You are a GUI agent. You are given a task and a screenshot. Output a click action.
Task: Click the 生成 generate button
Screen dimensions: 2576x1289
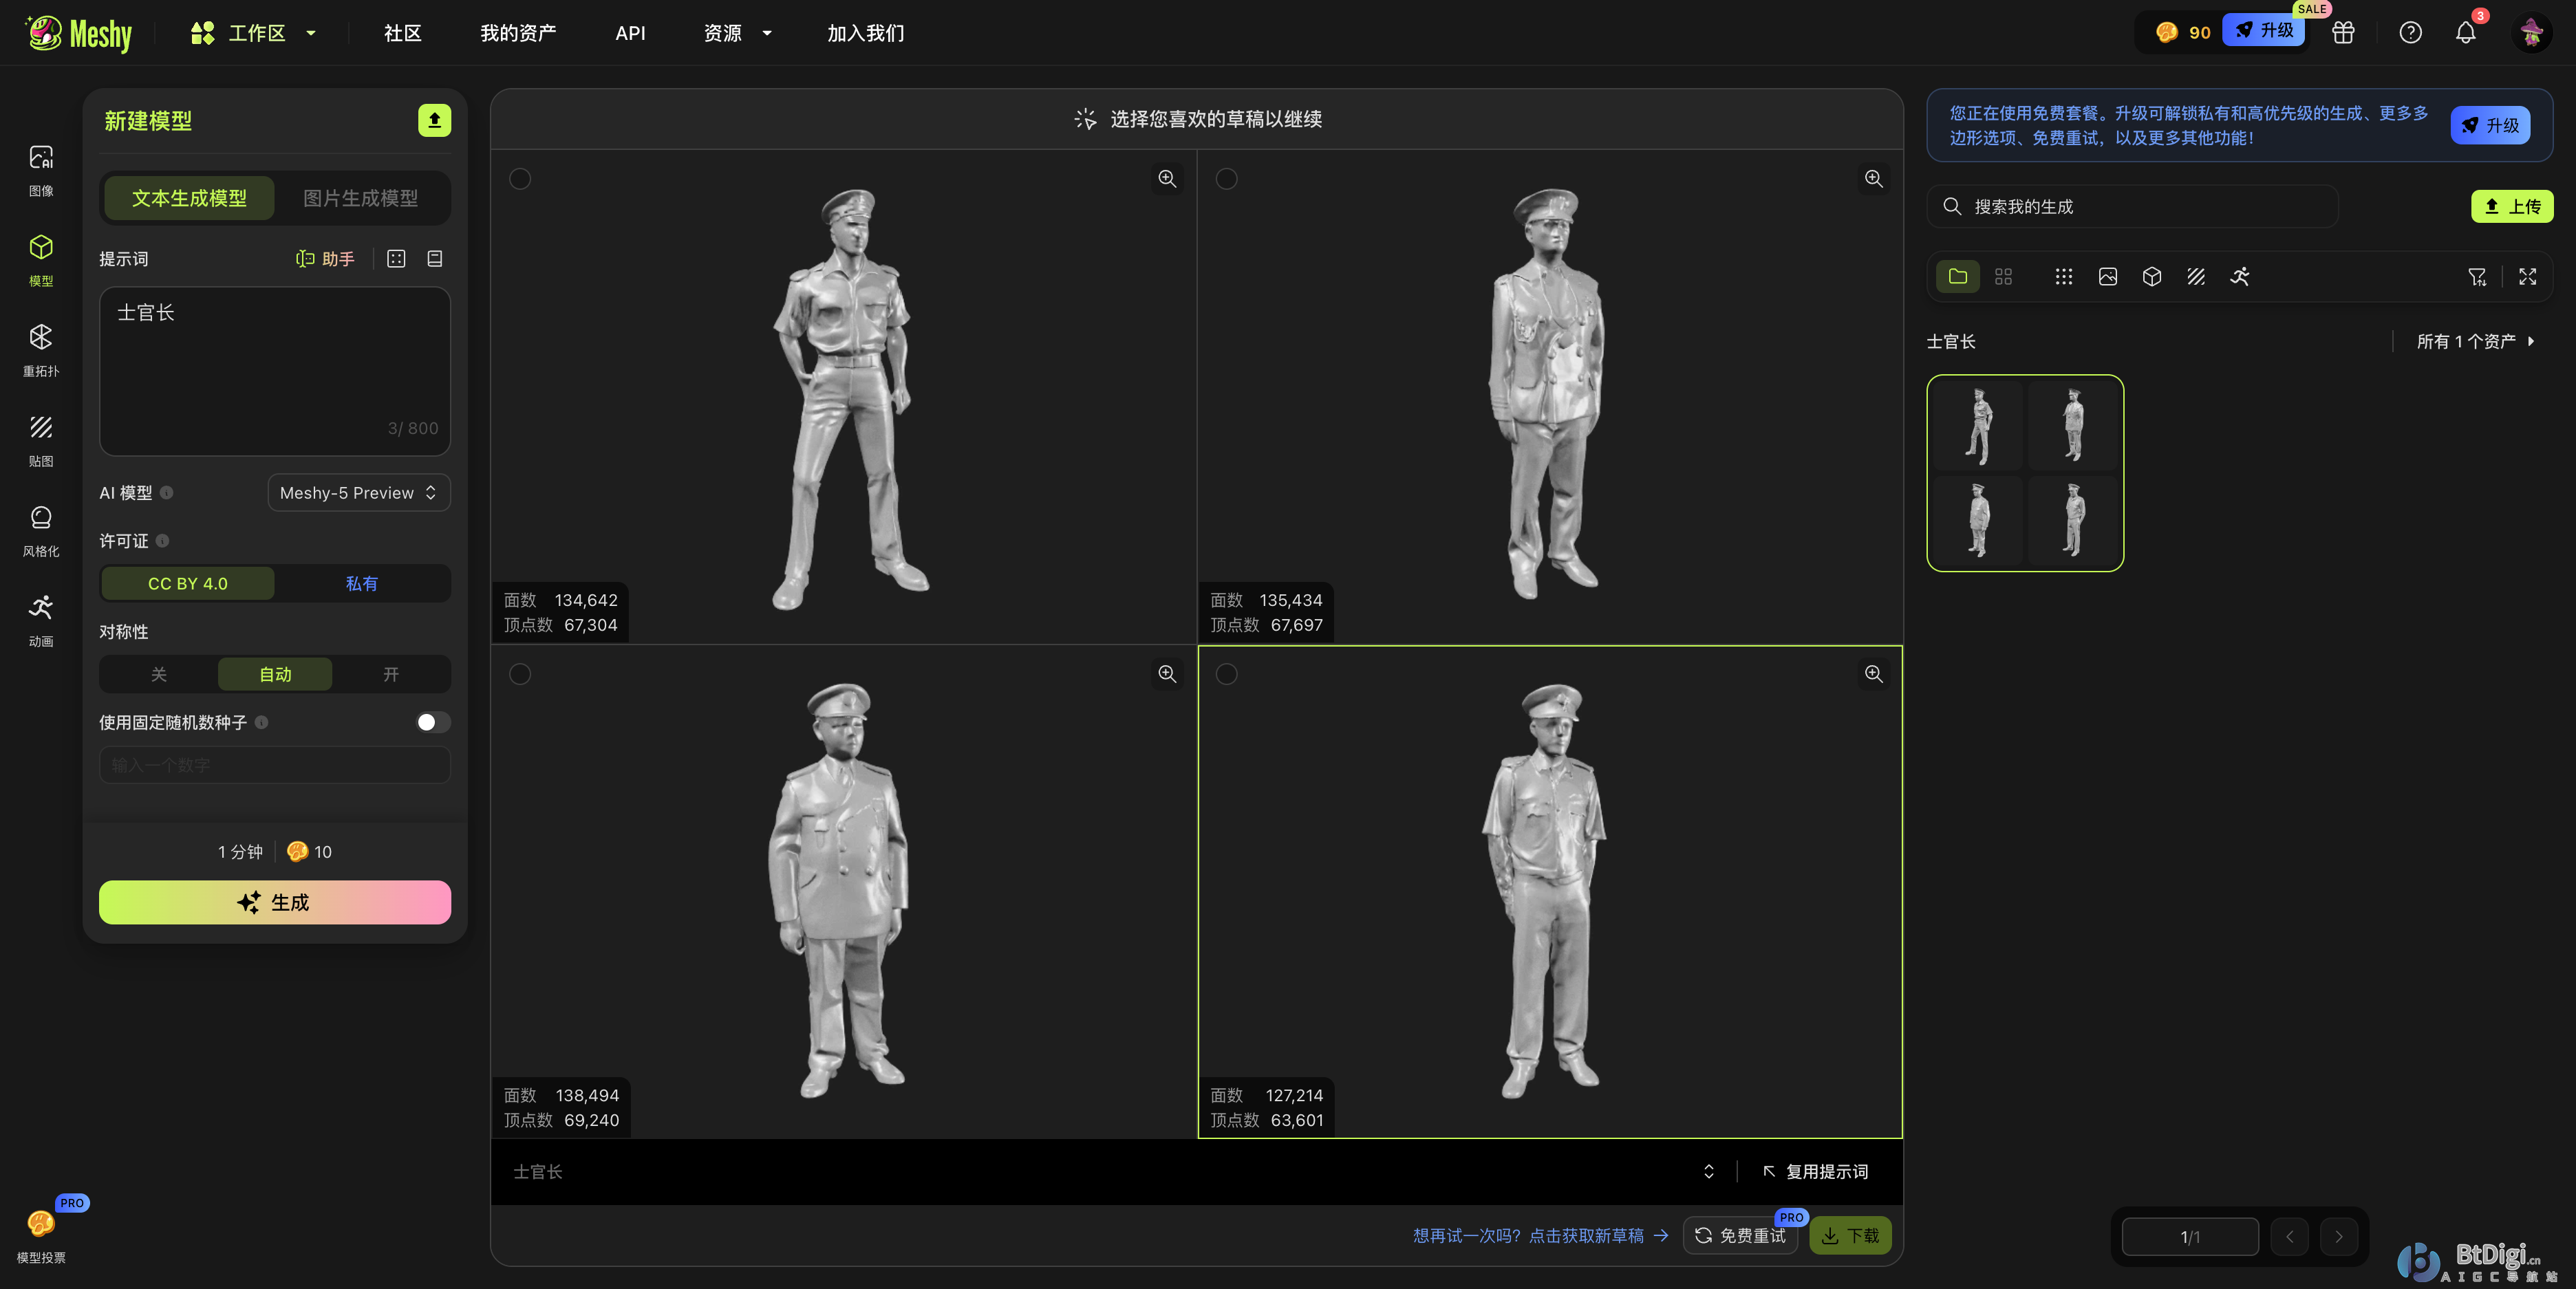[275, 902]
